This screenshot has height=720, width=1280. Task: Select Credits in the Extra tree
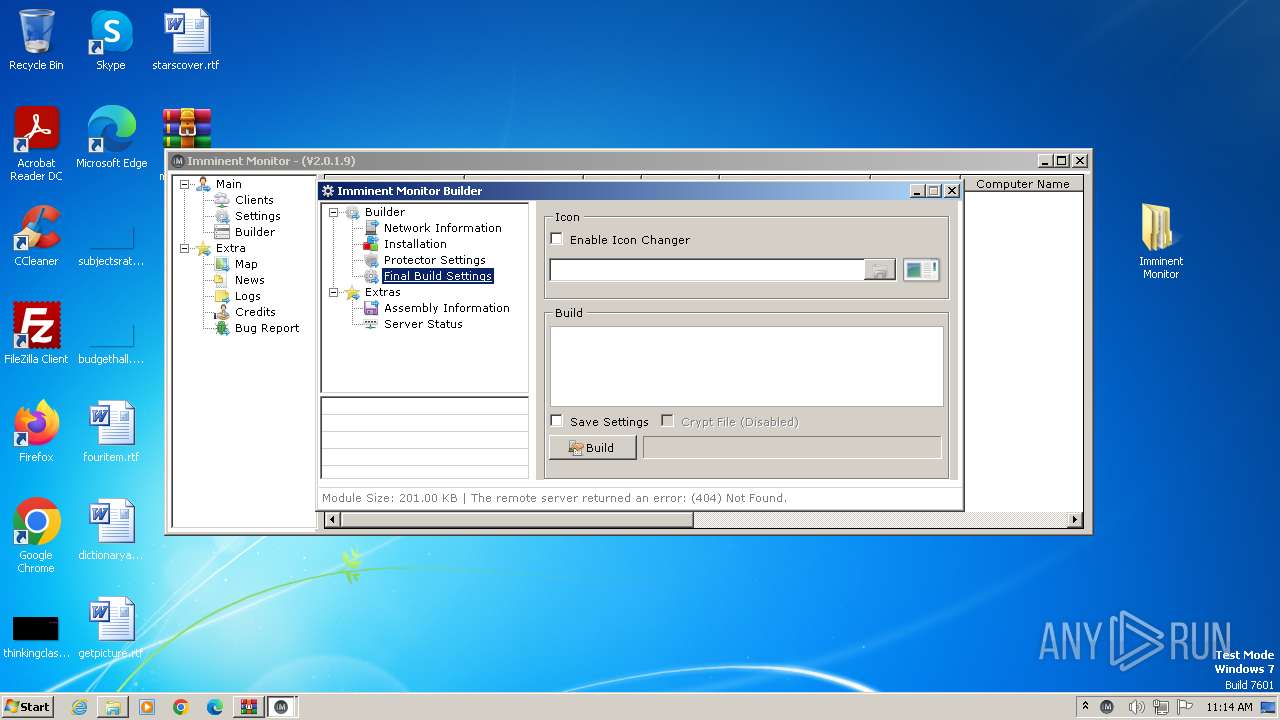(x=255, y=312)
